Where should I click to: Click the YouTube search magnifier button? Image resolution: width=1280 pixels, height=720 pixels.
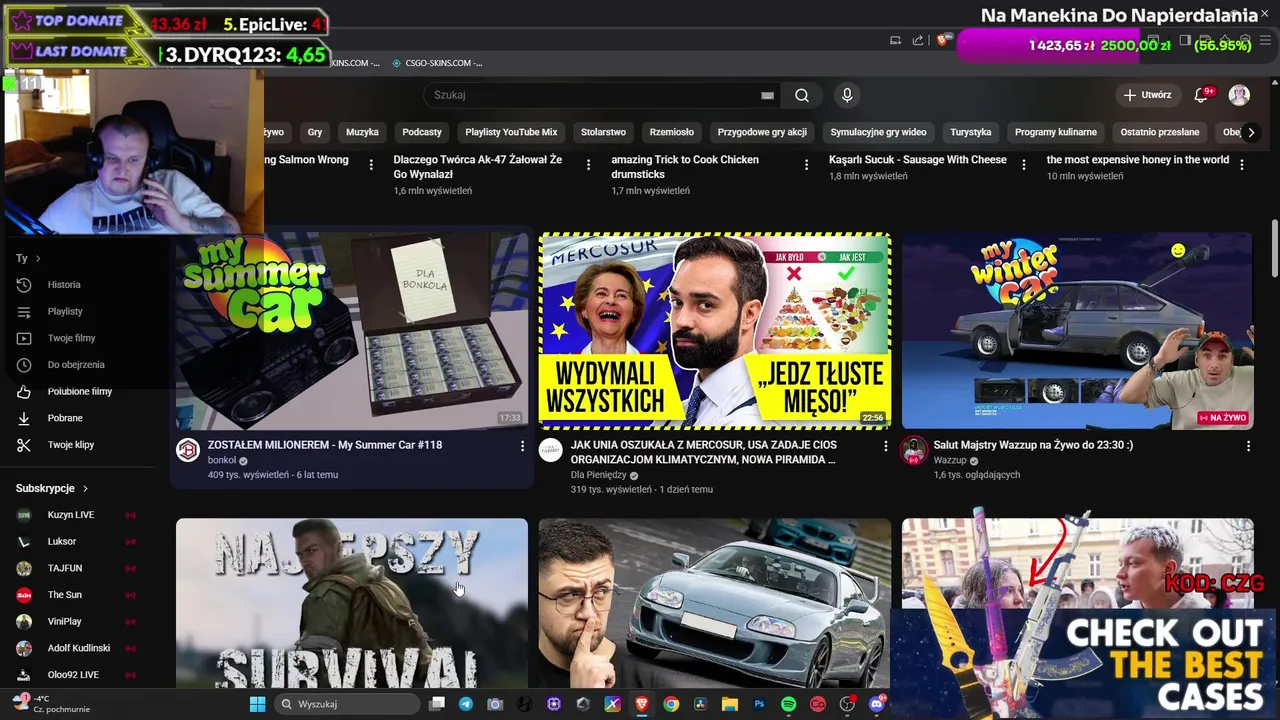coord(802,95)
